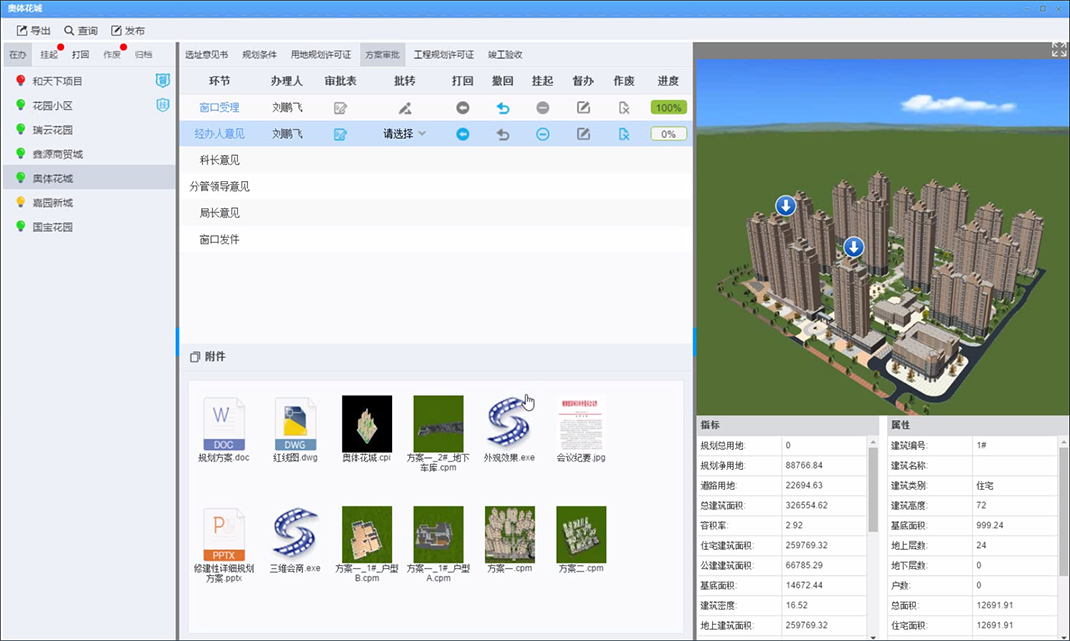Click the 批转 pen icon on 窗口受理 row
This screenshot has width=1070, height=641.
[403, 107]
